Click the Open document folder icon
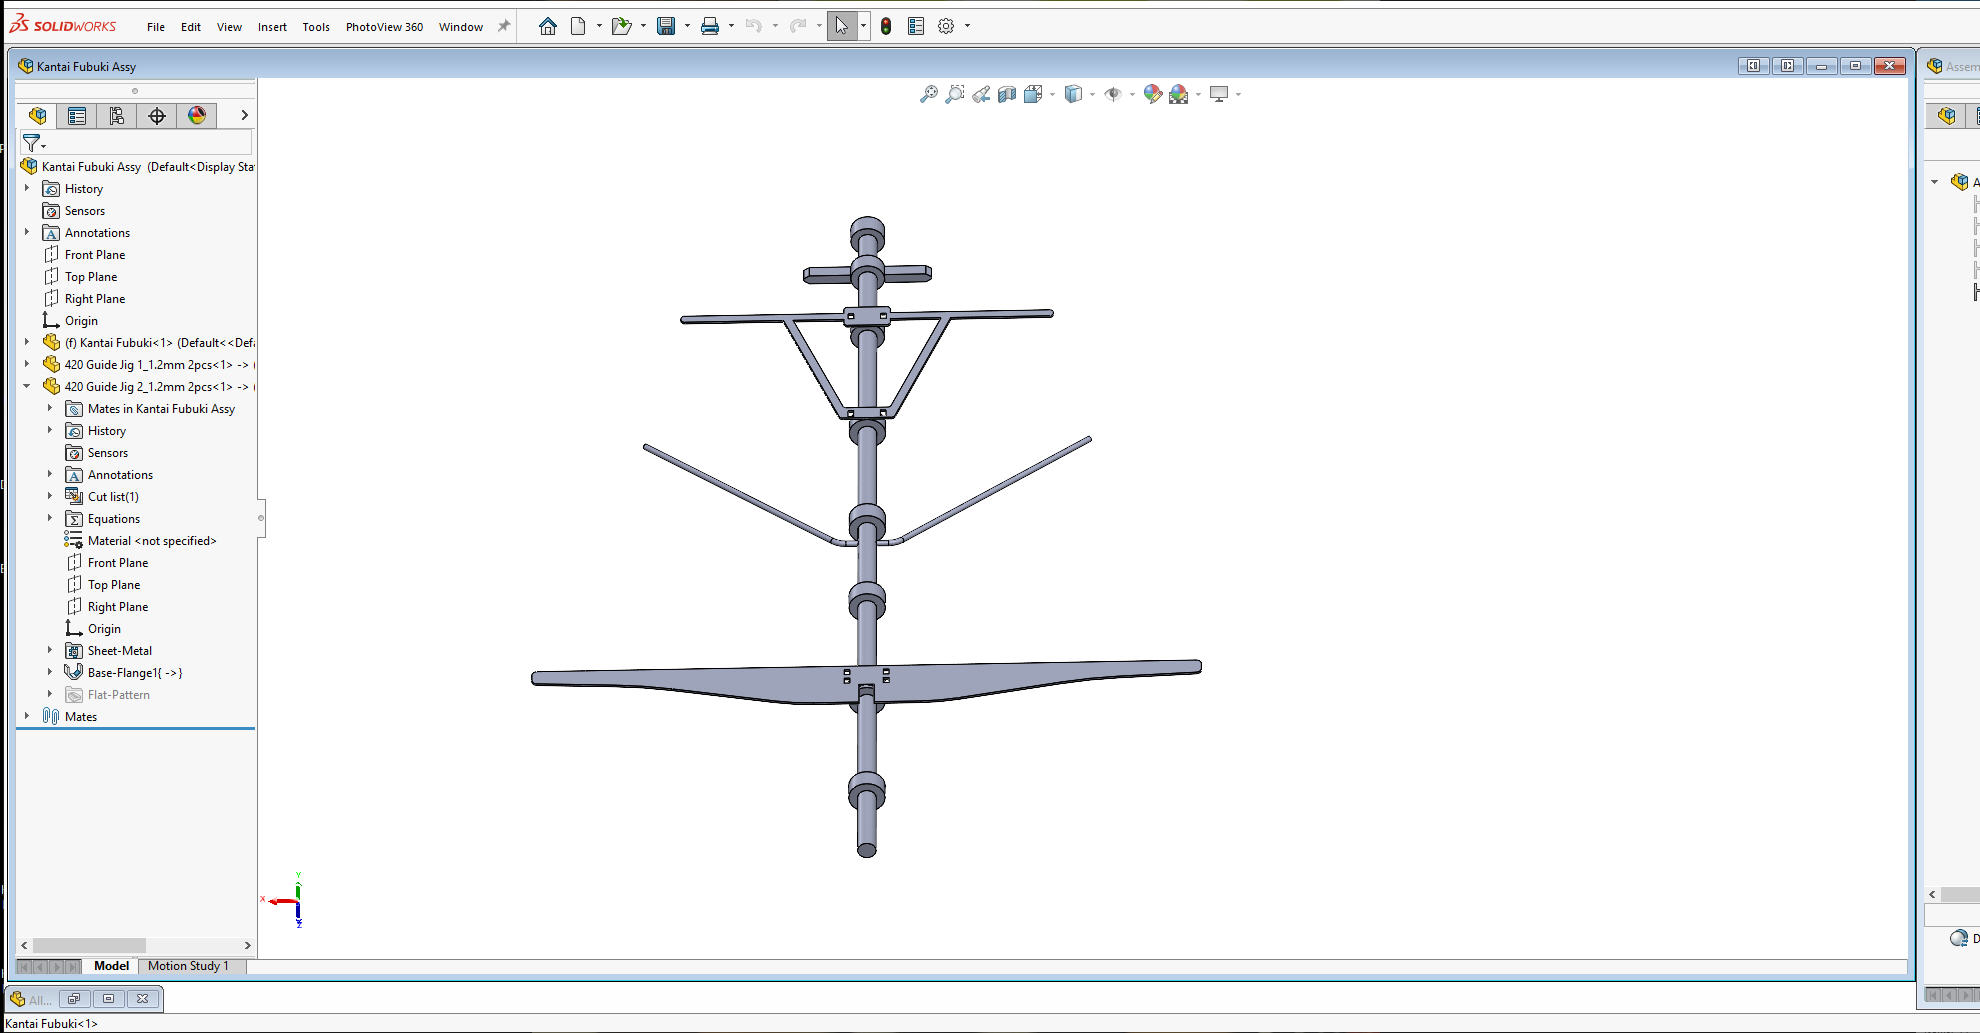The width and height of the screenshot is (1980, 1033). (621, 26)
